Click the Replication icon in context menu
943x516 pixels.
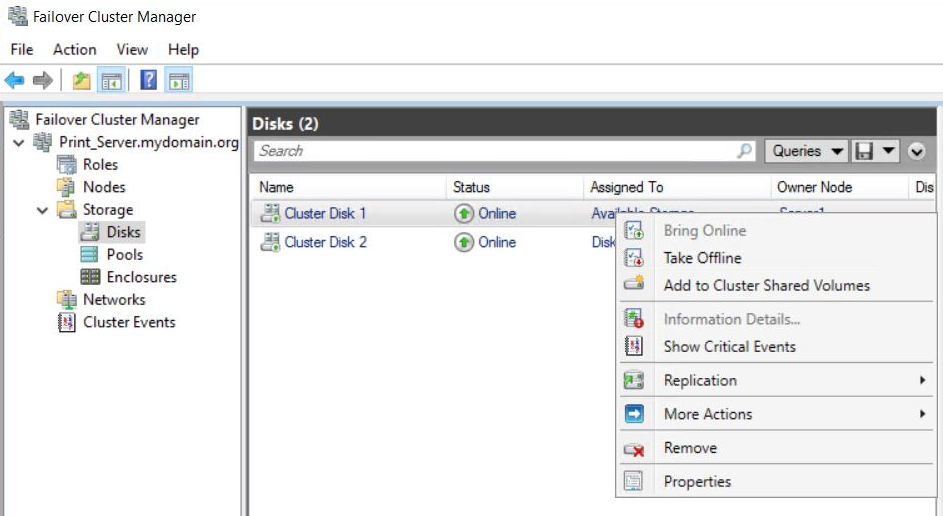click(x=634, y=380)
